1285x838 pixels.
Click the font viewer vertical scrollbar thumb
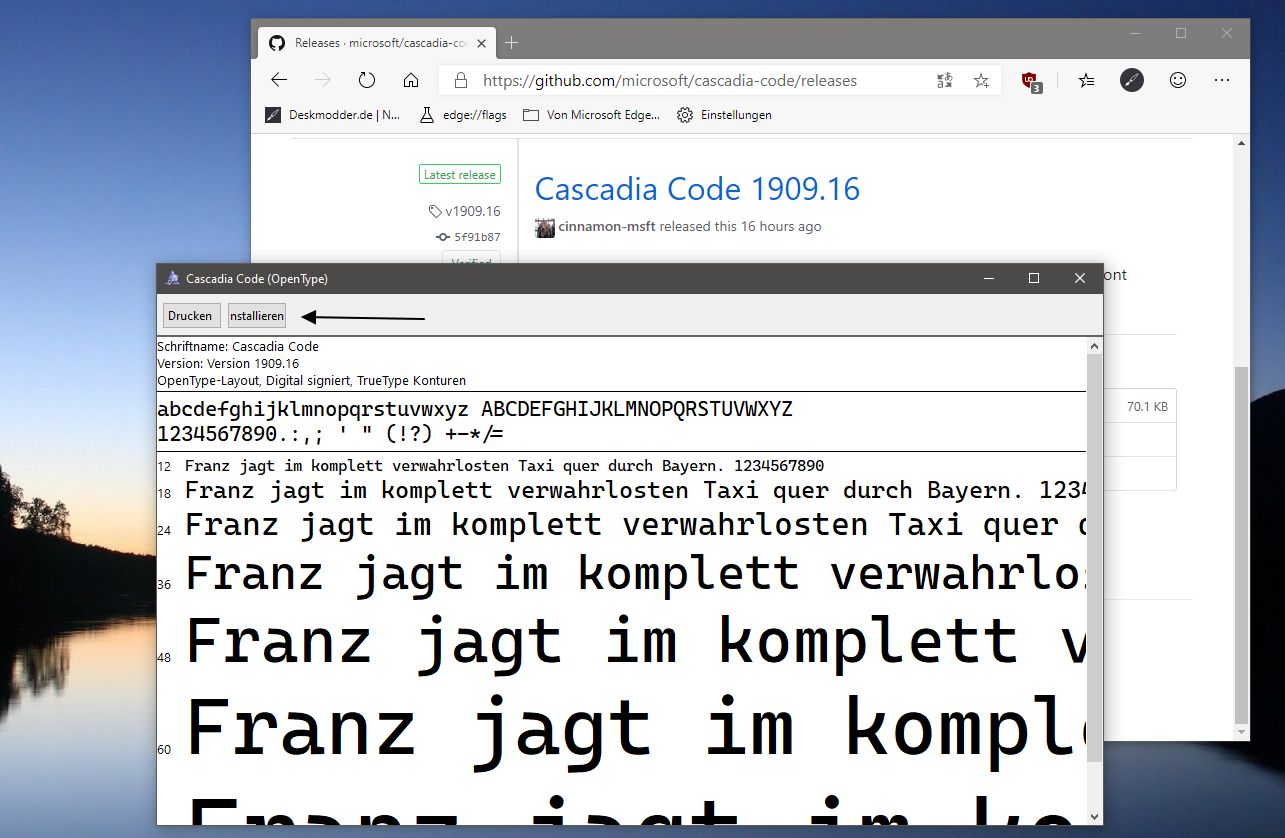pos(1094,558)
